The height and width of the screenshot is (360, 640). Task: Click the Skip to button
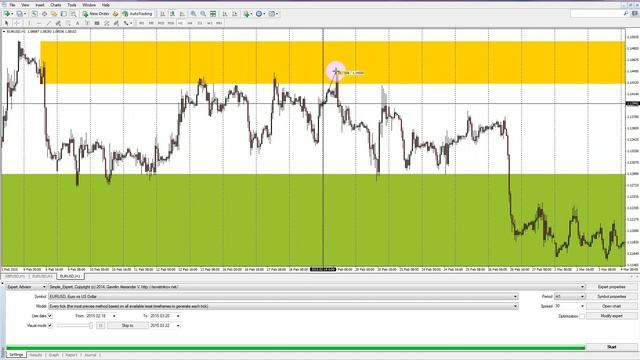click(127, 326)
